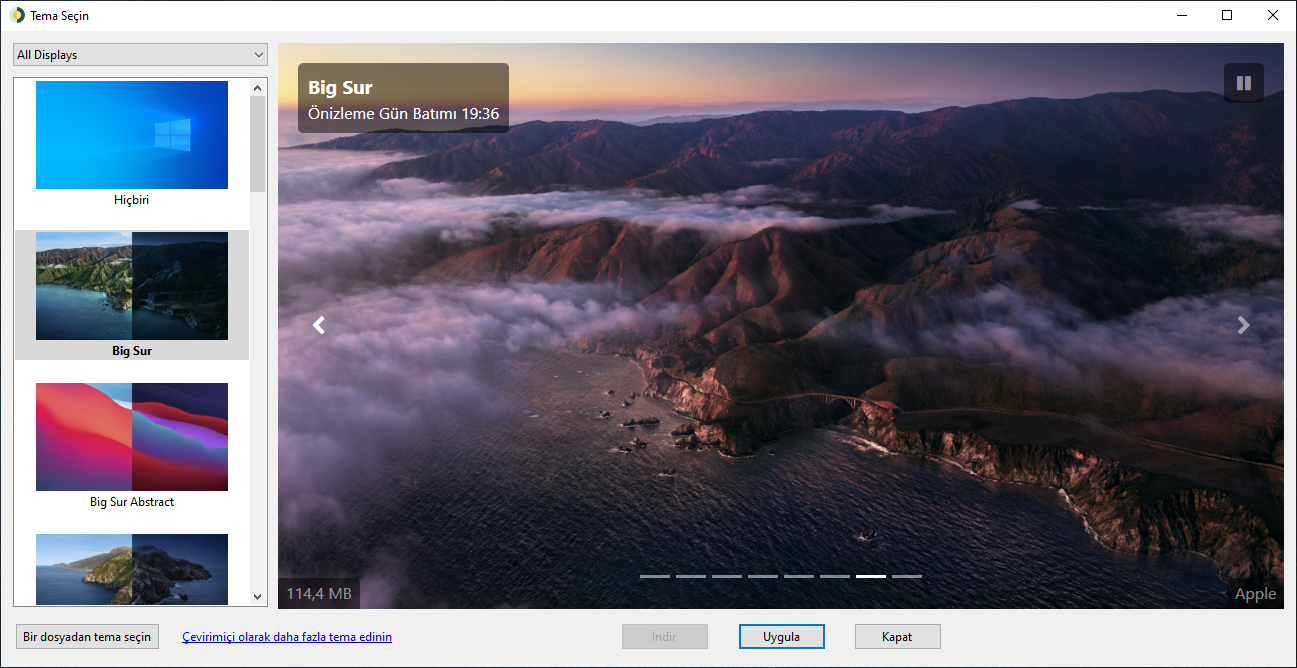The width and height of the screenshot is (1297, 668).
Task: Click the Kapat button
Action: [898, 637]
